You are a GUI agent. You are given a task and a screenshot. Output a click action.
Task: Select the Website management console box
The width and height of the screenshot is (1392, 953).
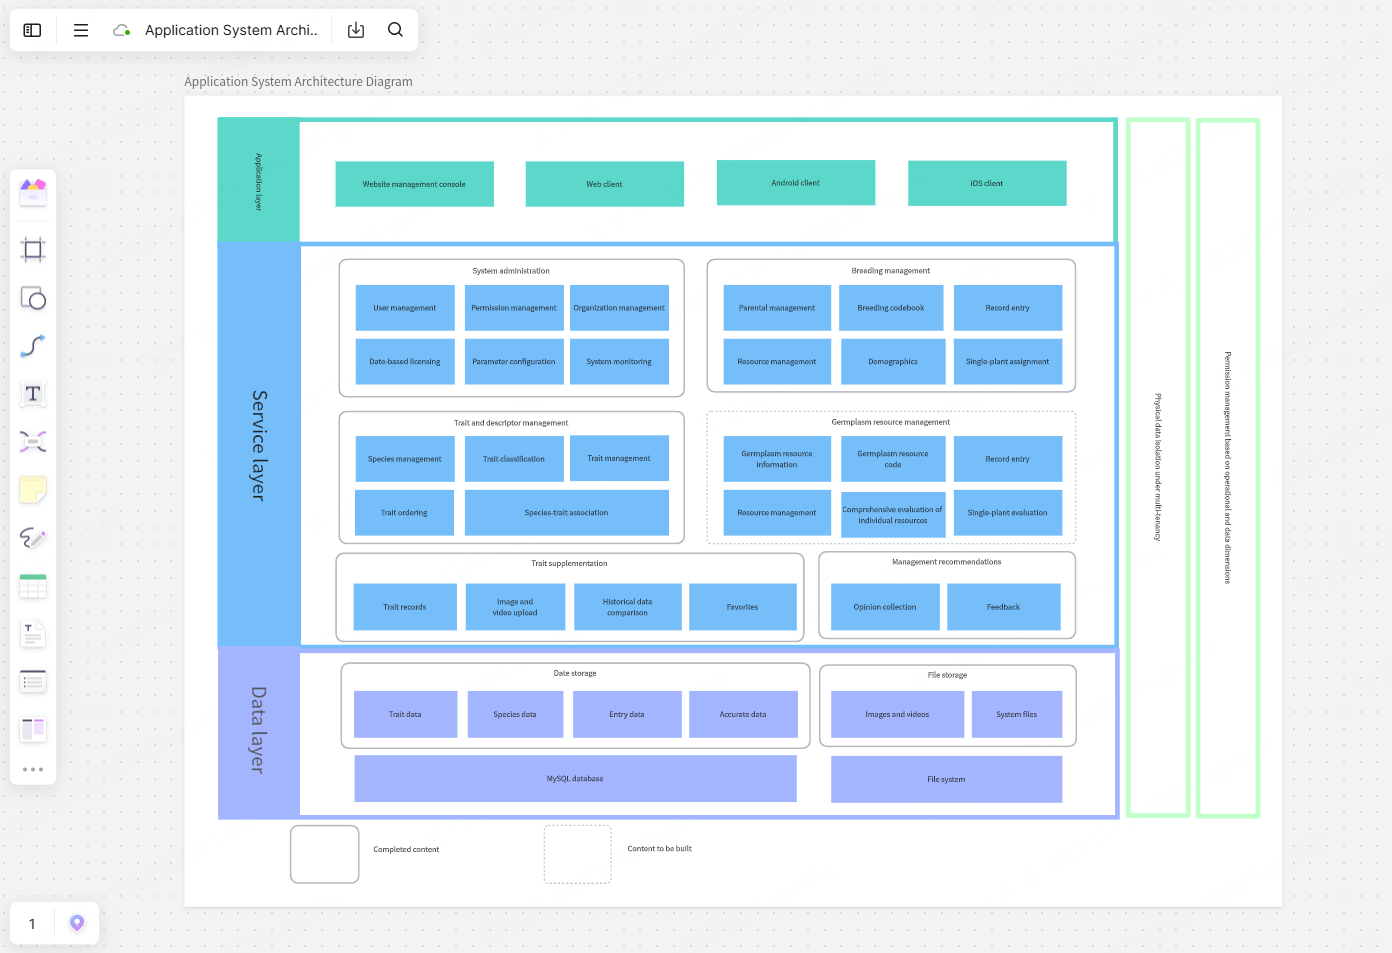(414, 184)
